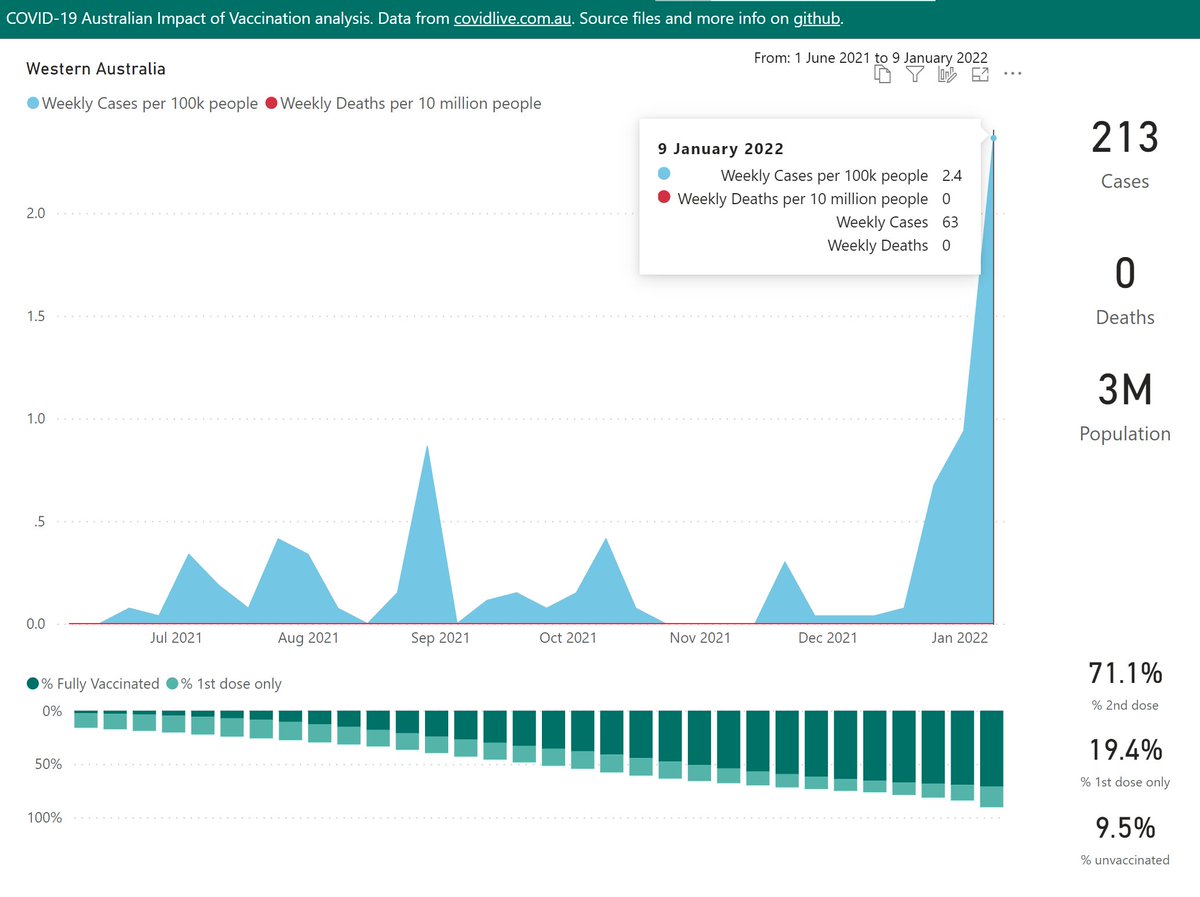This screenshot has height=897, width=1200.
Task: Click the 71.1% 2nd dose value
Action: pos(1125,676)
